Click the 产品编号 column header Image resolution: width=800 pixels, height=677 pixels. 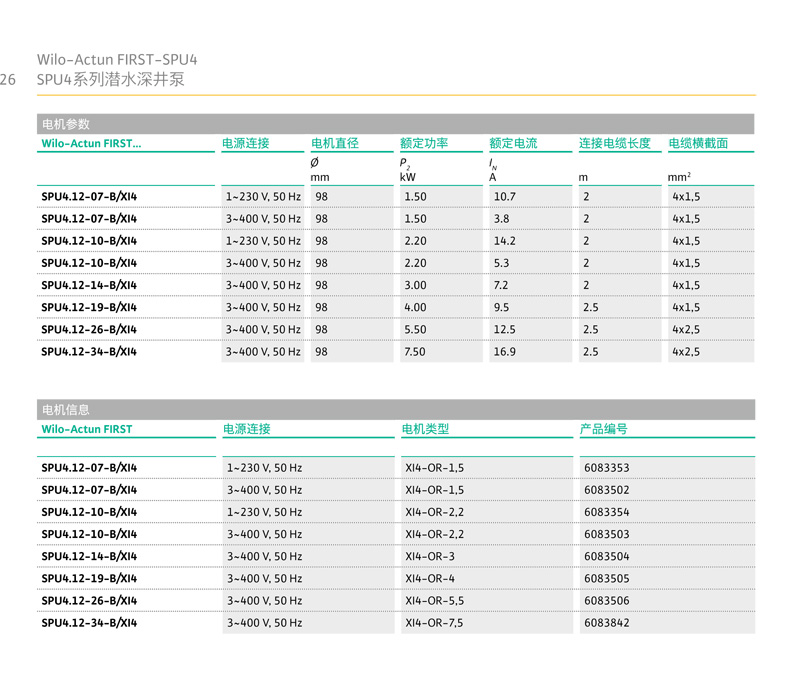pos(604,429)
